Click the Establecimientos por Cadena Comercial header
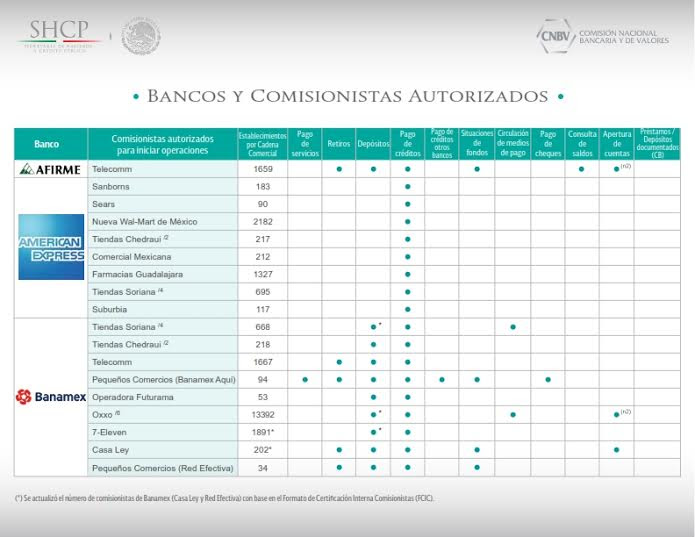This screenshot has width=695, height=537. tap(263, 144)
